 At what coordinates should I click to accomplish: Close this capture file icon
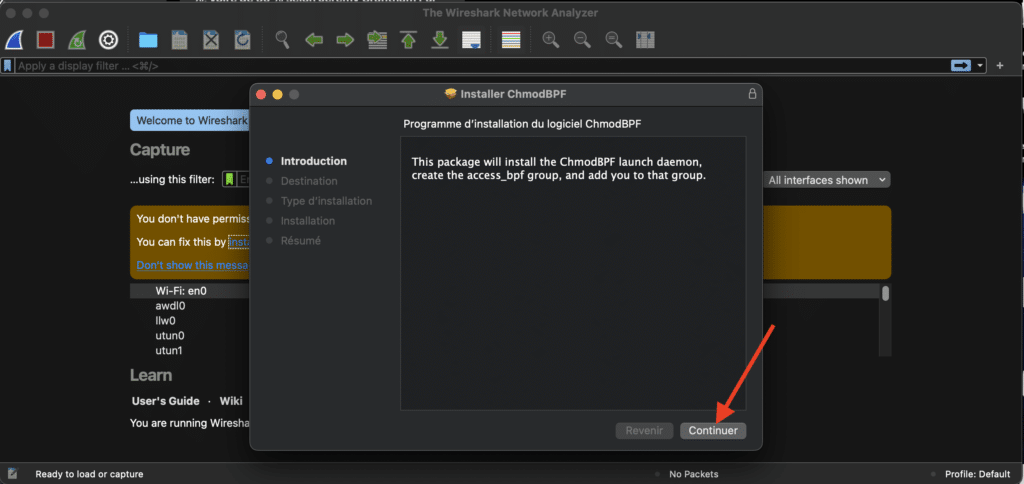pos(211,40)
